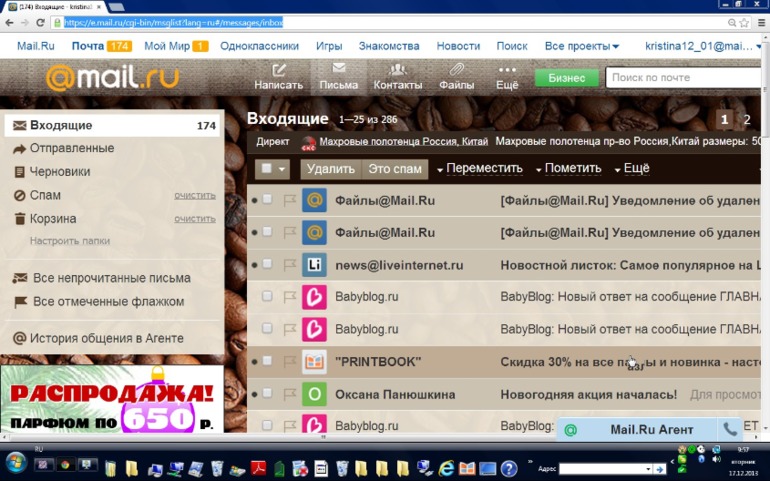Open the Пометить dropdown
The width and height of the screenshot is (770, 481).
tap(568, 169)
